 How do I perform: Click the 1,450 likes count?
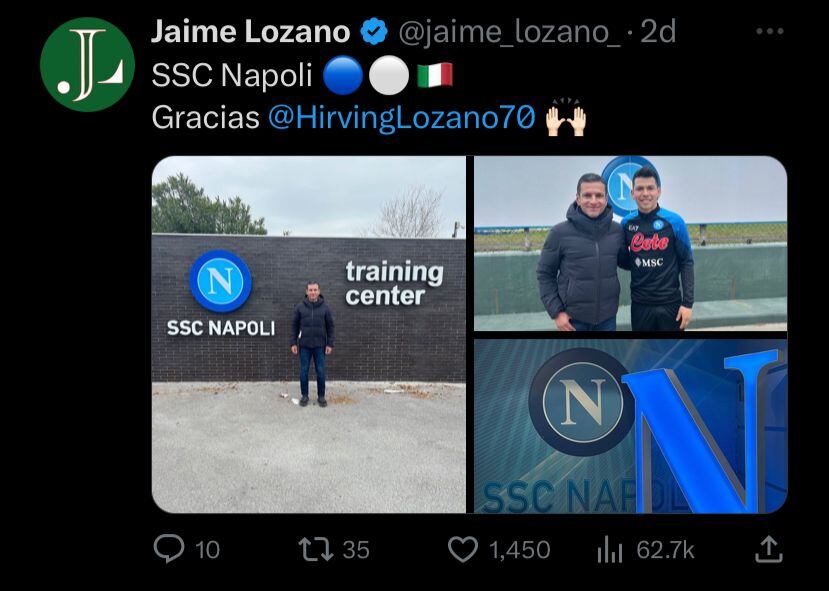point(519,550)
